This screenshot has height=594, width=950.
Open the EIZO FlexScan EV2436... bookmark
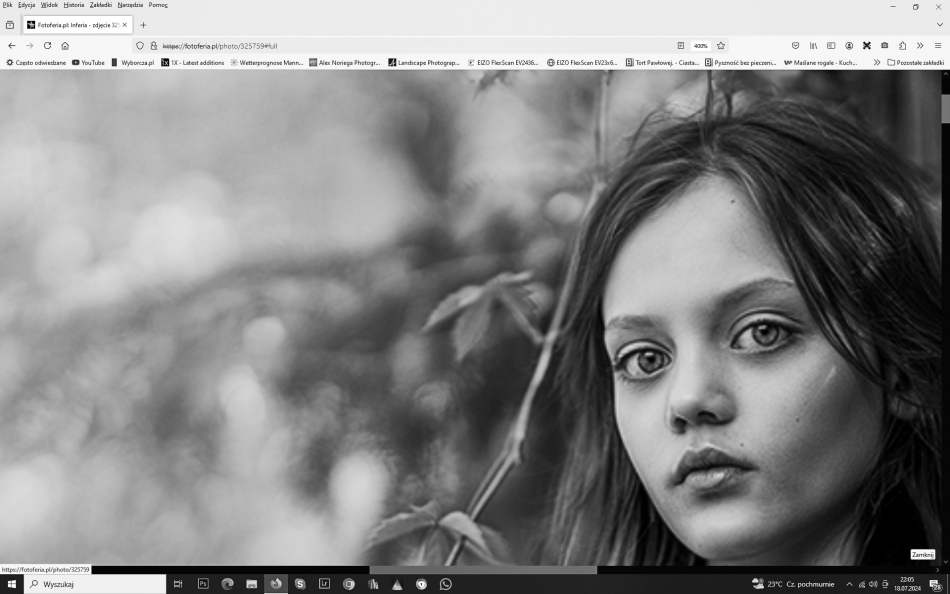[x=503, y=62]
